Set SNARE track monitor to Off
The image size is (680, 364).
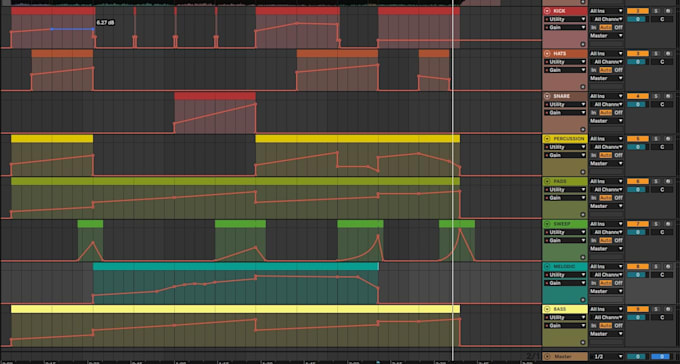point(618,113)
